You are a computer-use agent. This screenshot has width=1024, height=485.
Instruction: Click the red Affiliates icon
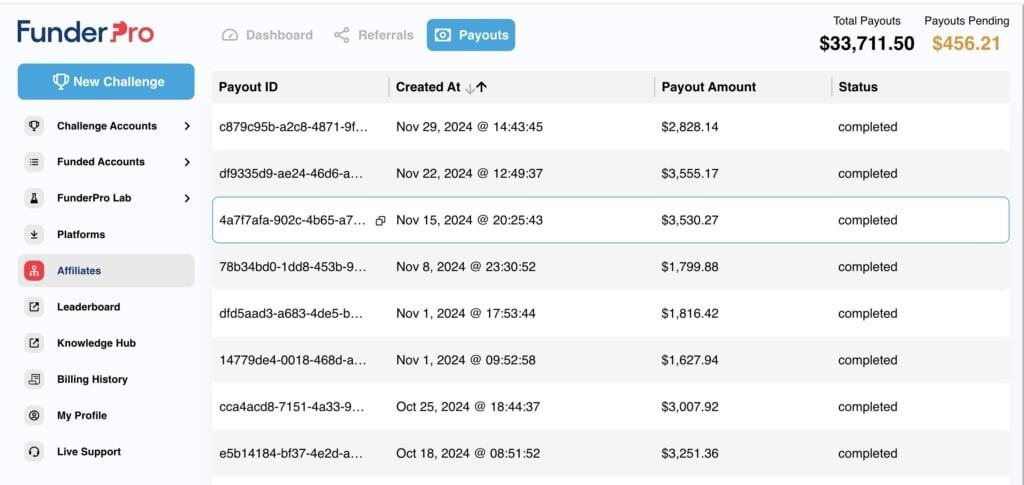click(34, 270)
